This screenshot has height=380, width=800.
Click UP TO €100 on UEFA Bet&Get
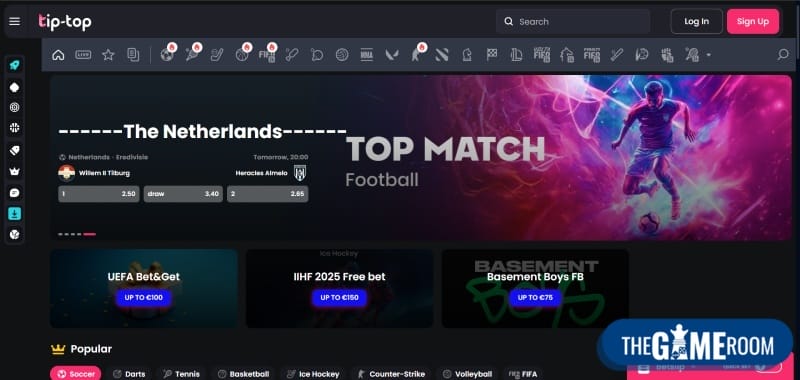tap(143, 297)
